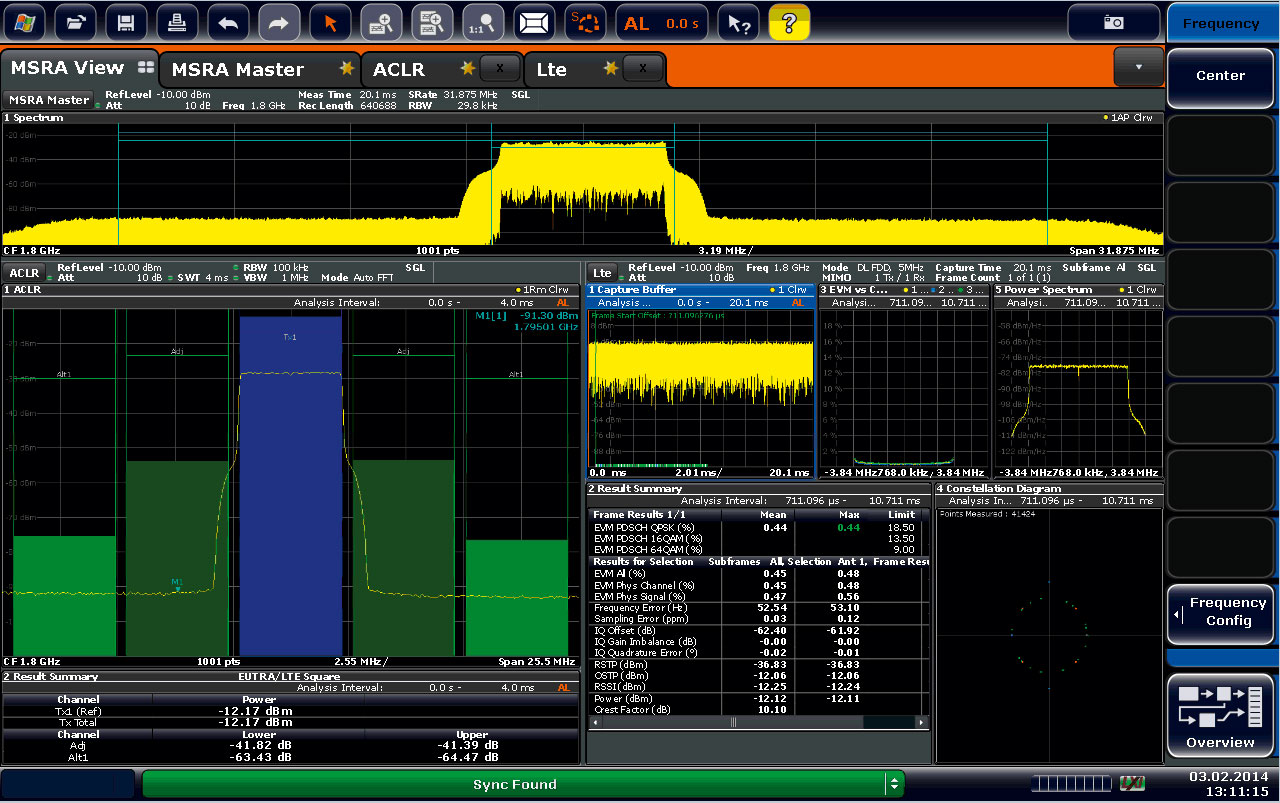Toggle the sequencer mode icon
This screenshot has height=803, width=1280.
[x=586, y=22]
